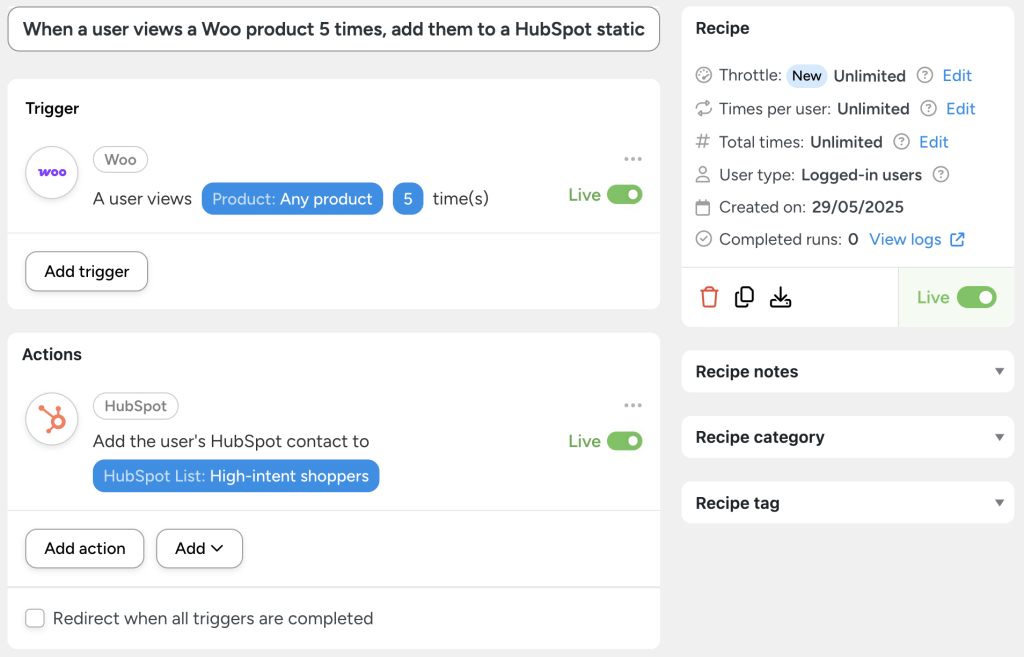Open the Add dropdown in Actions
The width and height of the screenshot is (1024, 657).
(199, 548)
